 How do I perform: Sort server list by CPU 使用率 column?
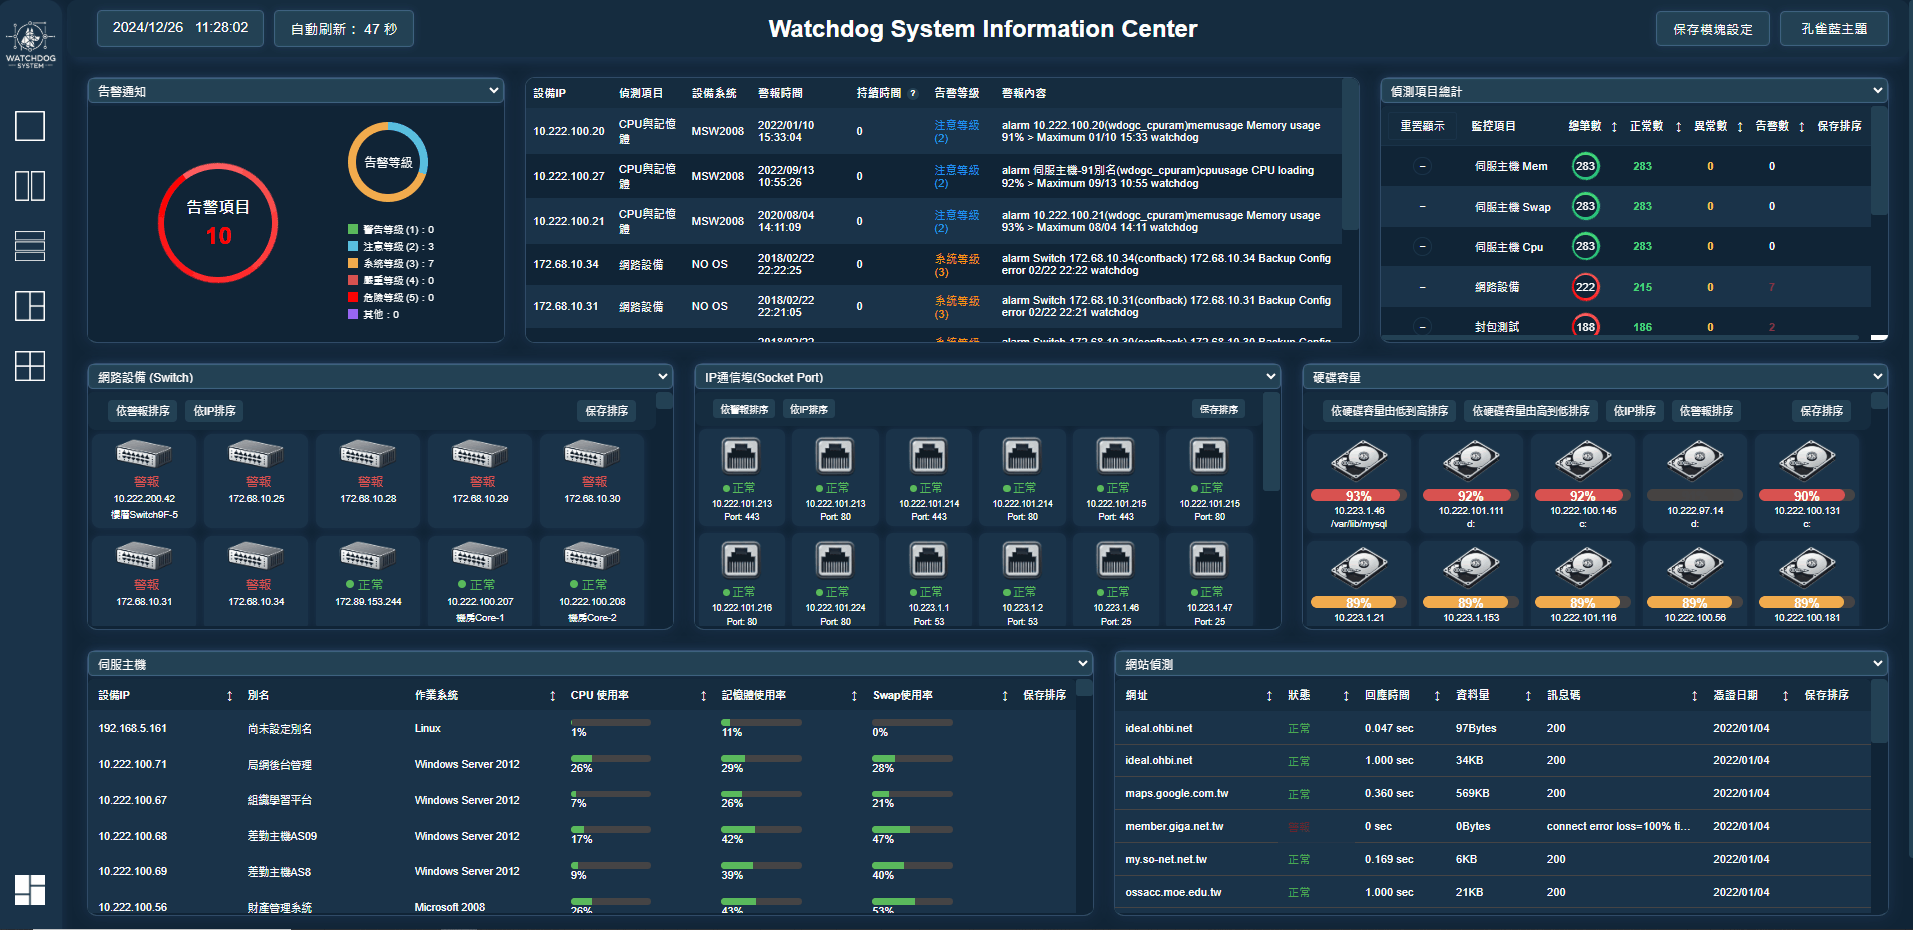(703, 696)
